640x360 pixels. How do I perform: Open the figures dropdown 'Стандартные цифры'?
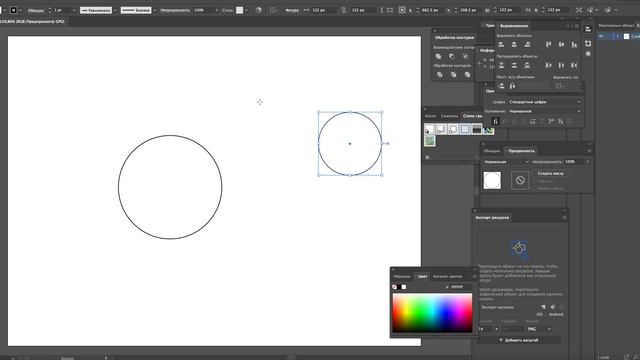[x=545, y=102]
